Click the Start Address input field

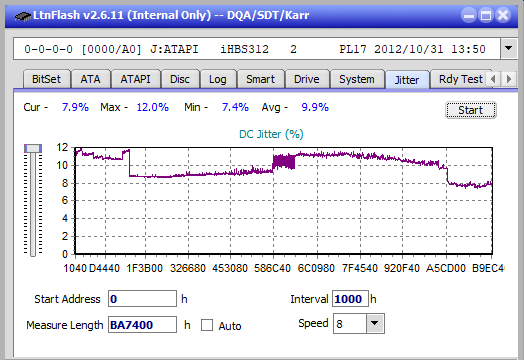[x=142, y=298]
